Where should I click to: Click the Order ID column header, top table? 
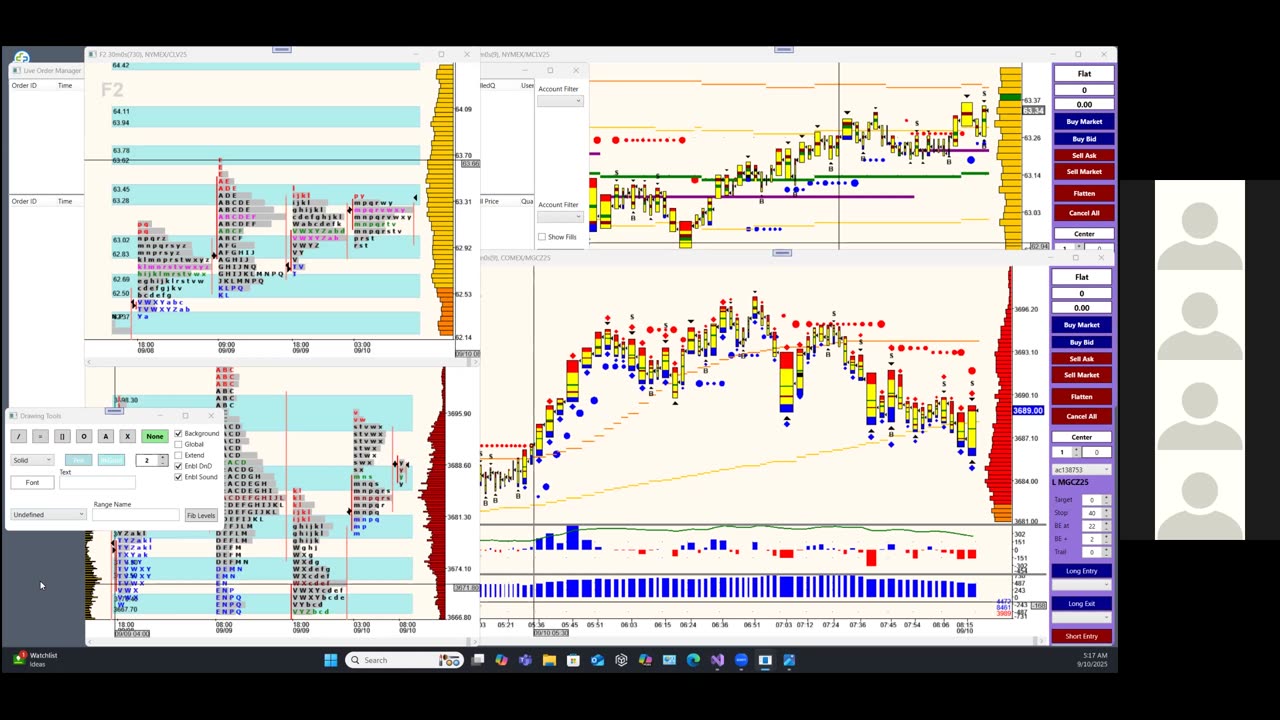click(x=23, y=86)
